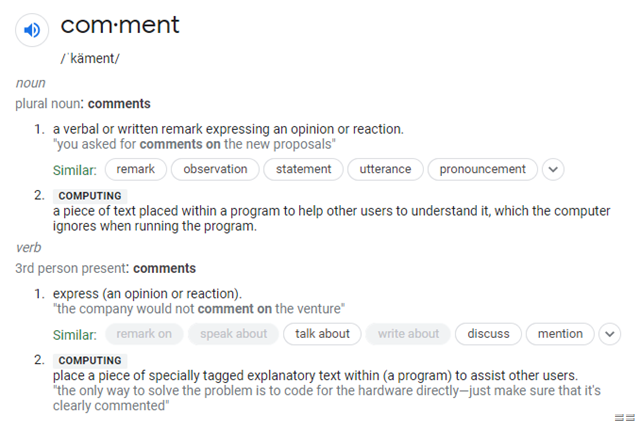Select the 'remark' synonym chip
640x430 pixels.
pos(136,169)
